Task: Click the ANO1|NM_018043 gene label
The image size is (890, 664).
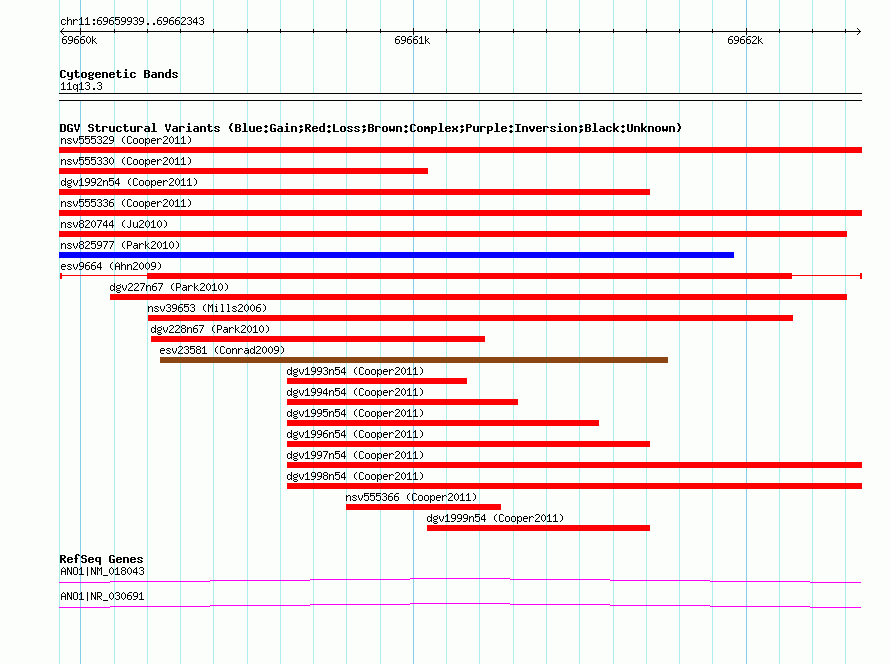Action: click(x=102, y=571)
